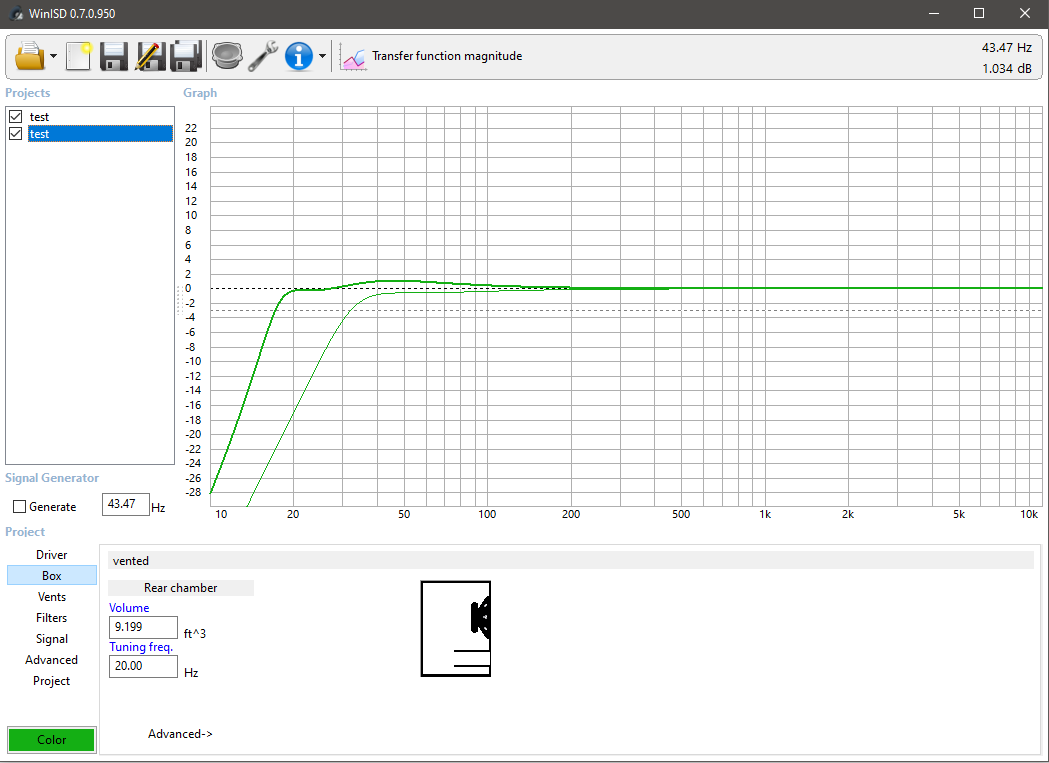Click the 43.47 Hz cursor readout

pos(1006,48)
